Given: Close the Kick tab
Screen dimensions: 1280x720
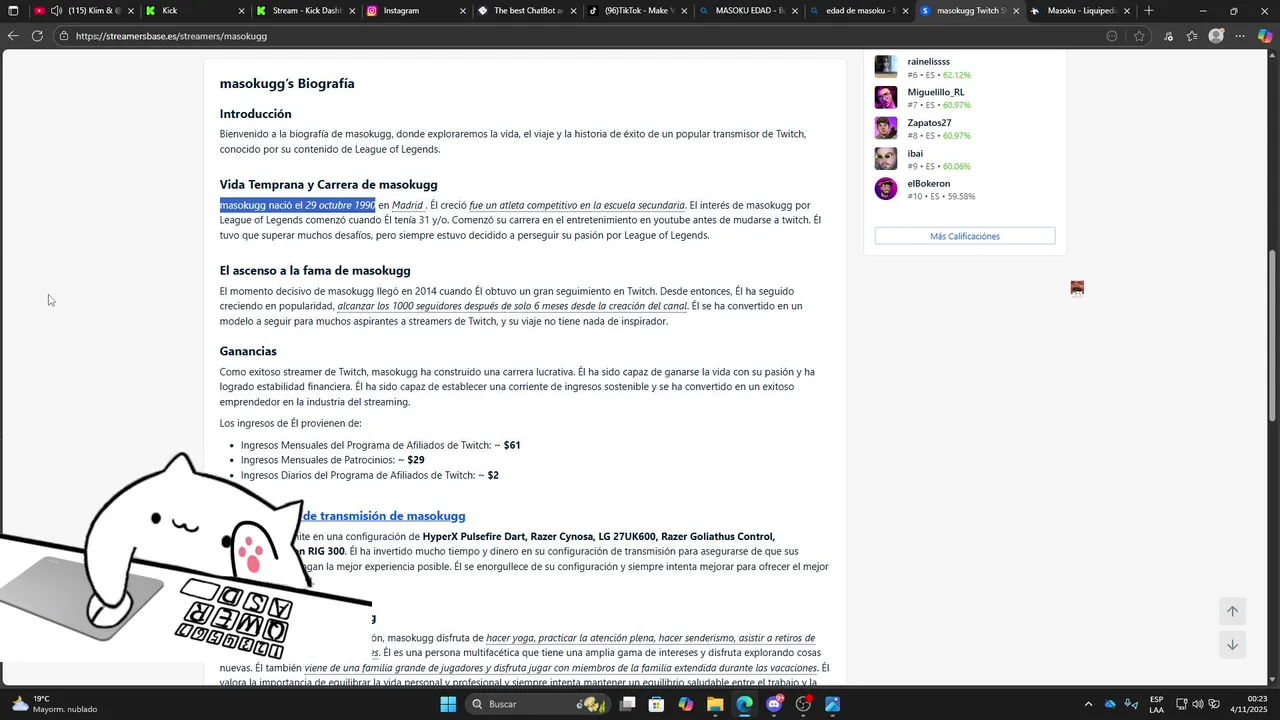Looking at the screenshot, I should tap(241, 11).
